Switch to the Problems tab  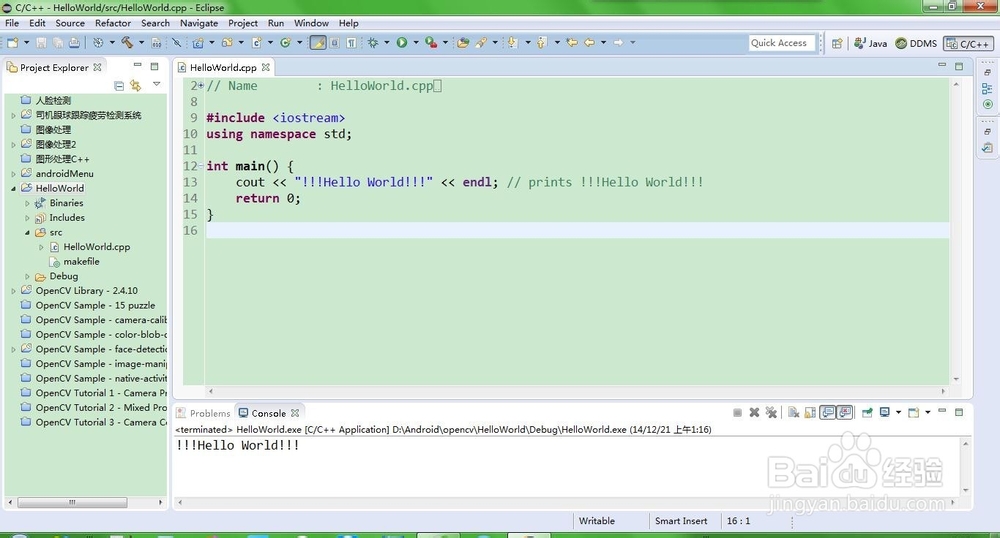click(203, 413)
